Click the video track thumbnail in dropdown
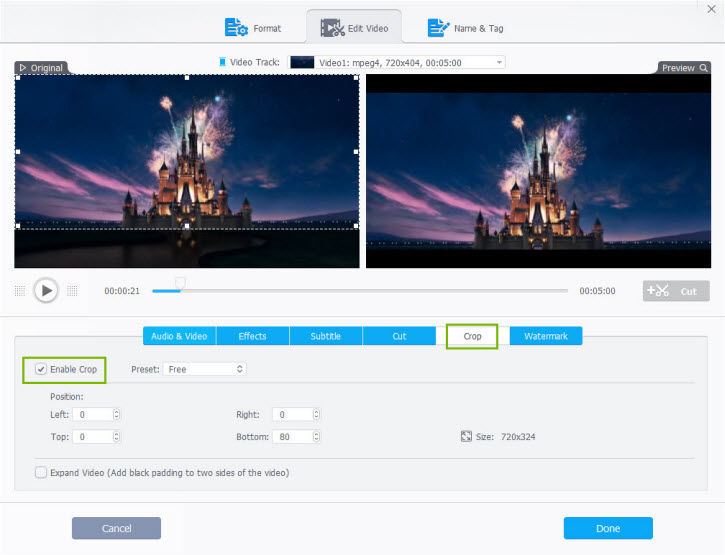 pyautogui.click(x=302, y=62)
